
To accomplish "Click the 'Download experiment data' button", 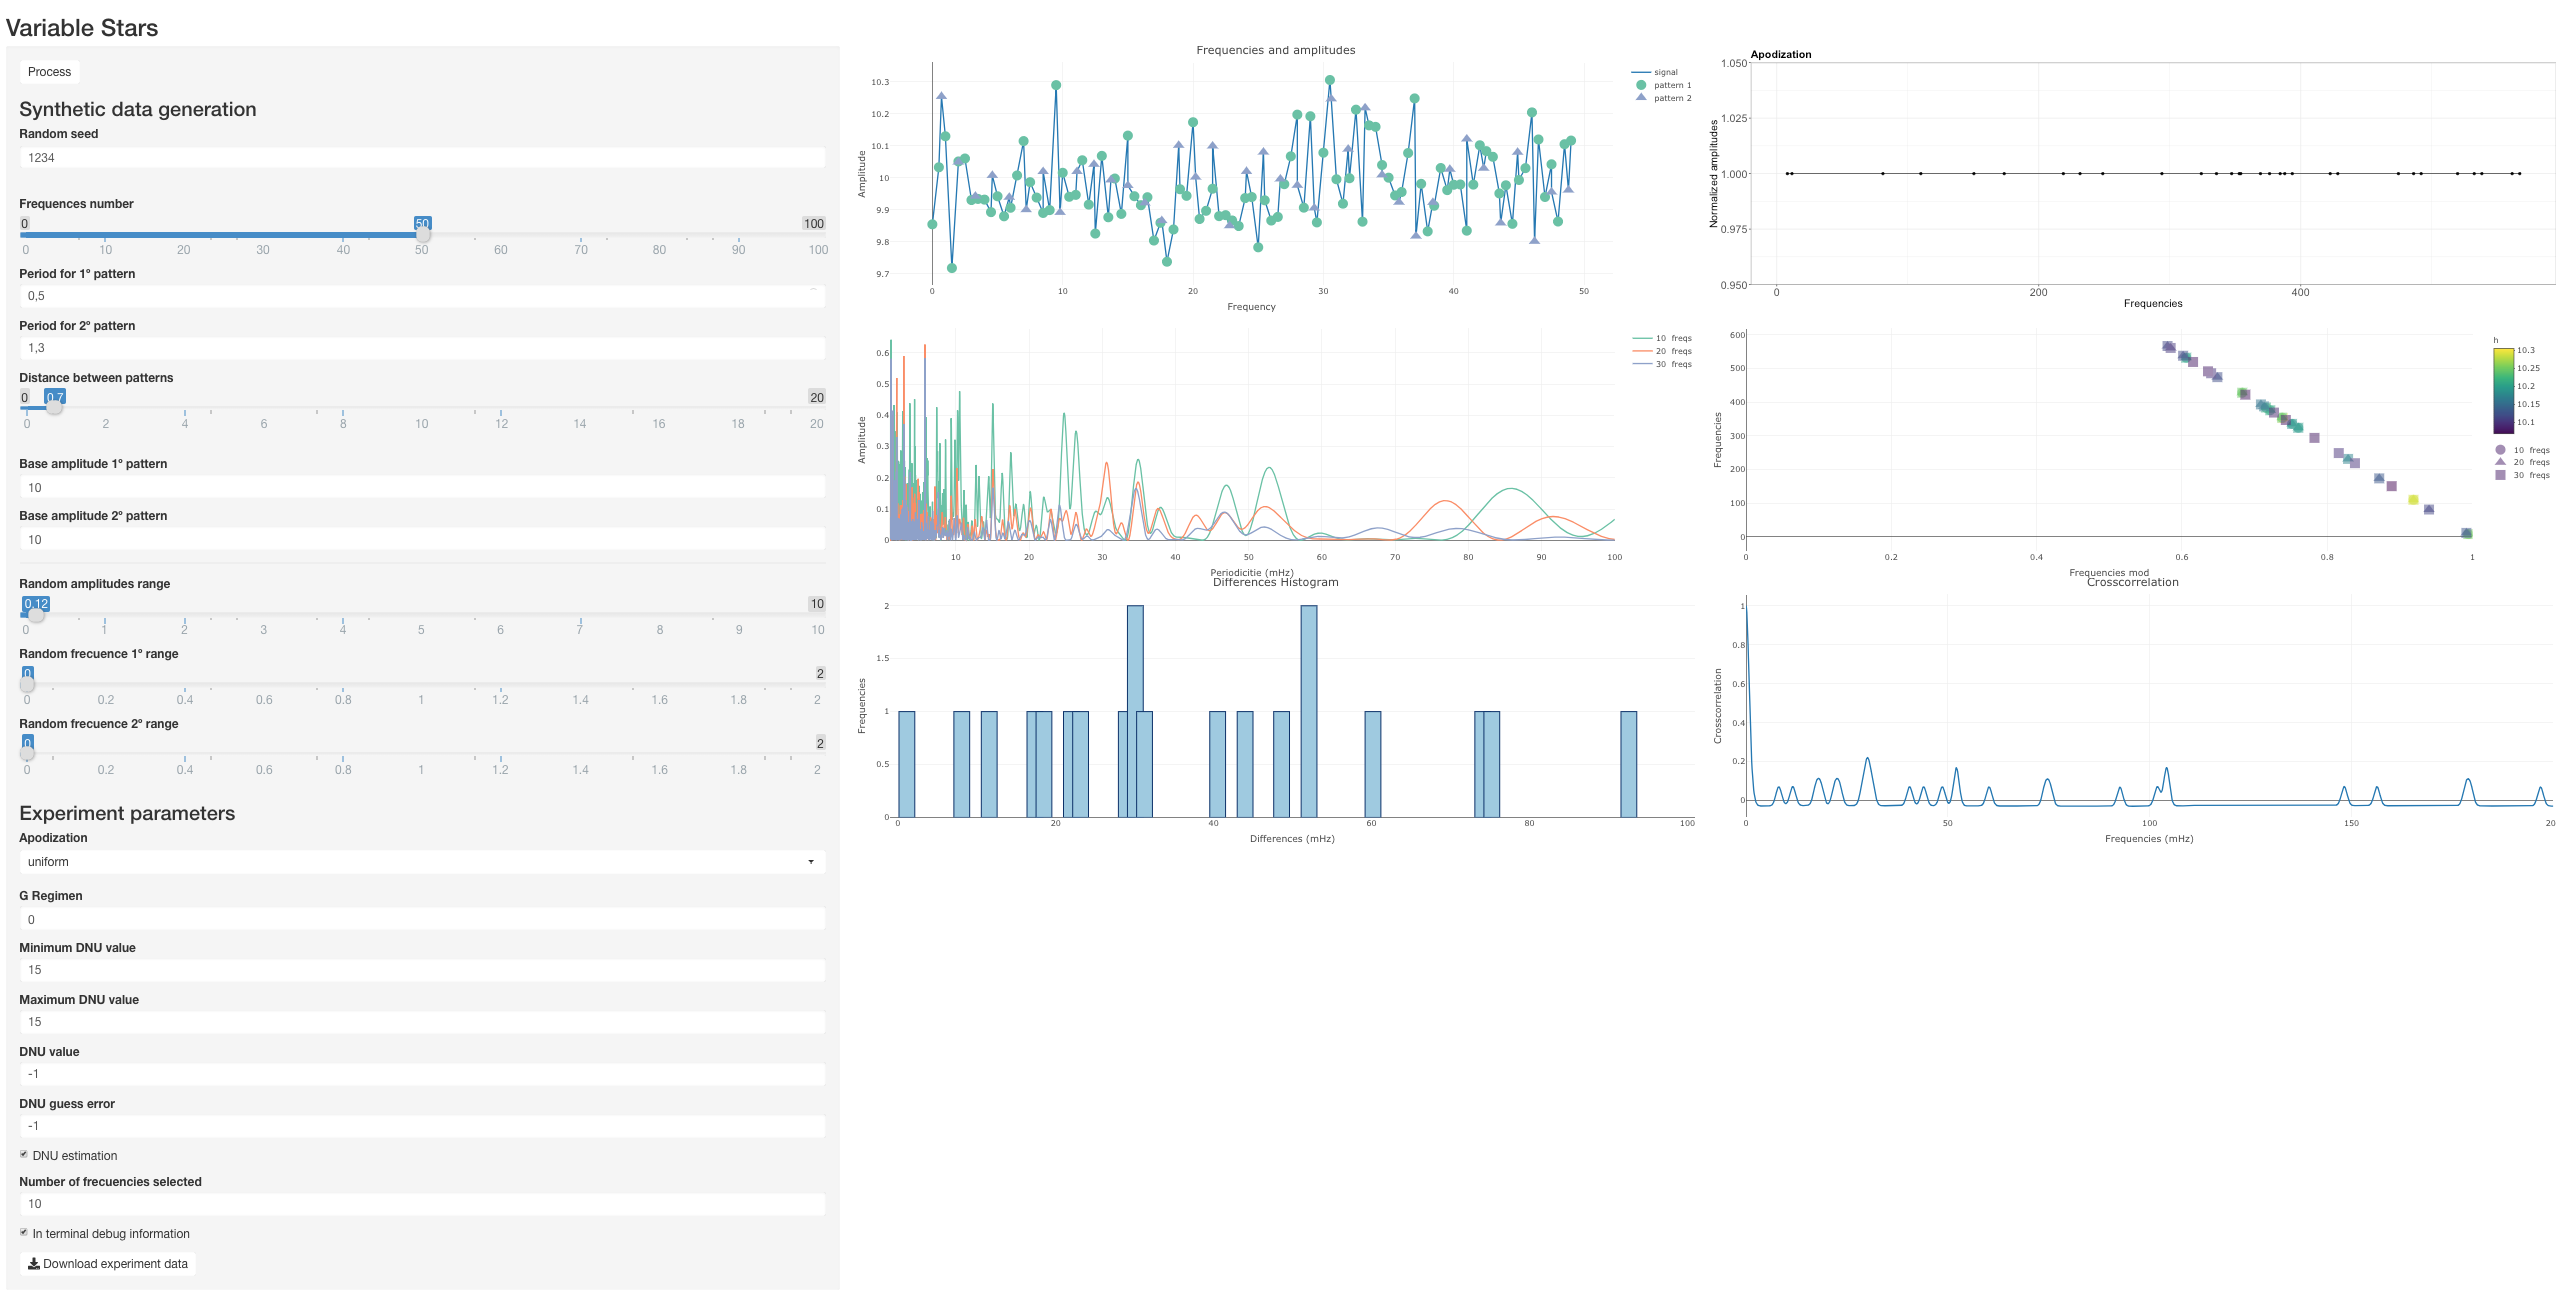I will 108,1264.
